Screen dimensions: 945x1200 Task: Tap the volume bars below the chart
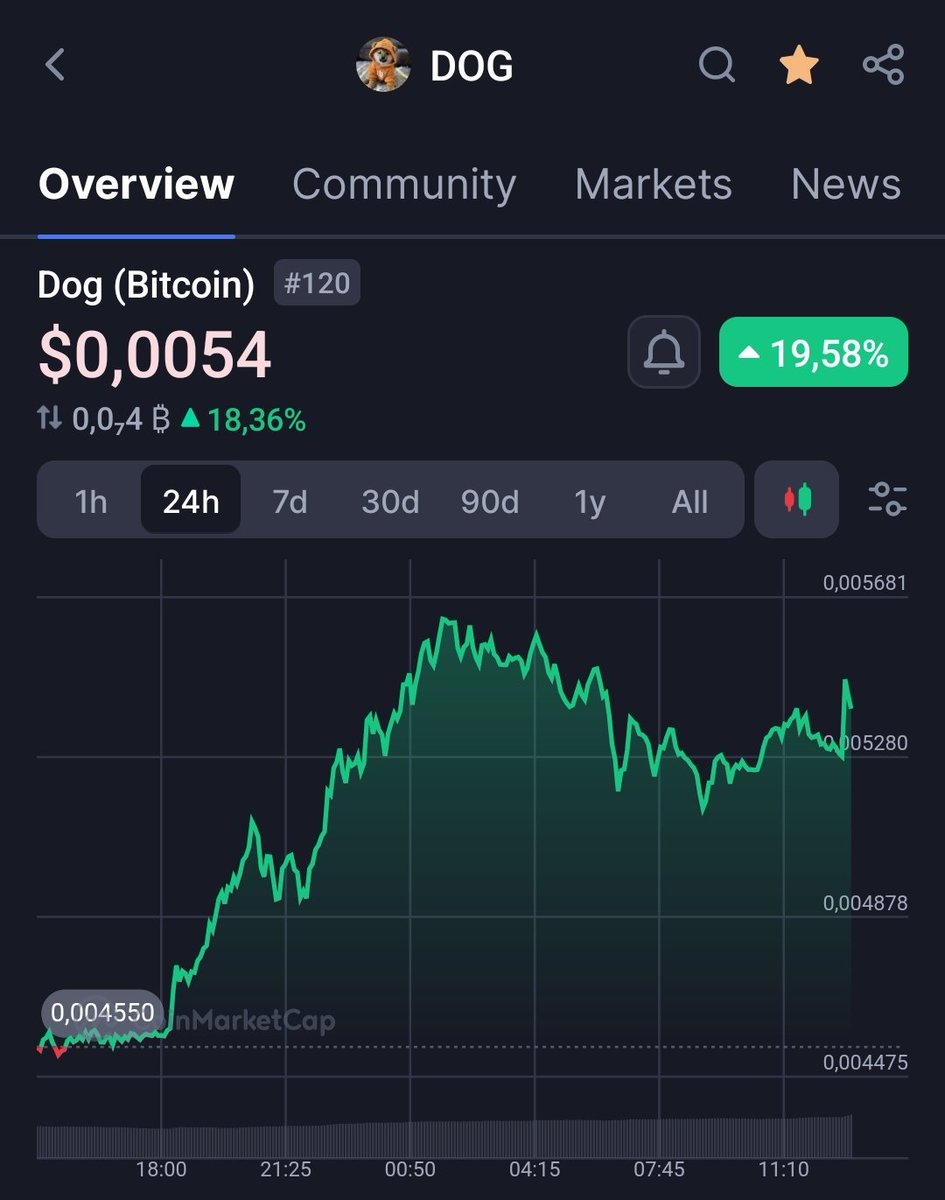(x=444, y=1138)
